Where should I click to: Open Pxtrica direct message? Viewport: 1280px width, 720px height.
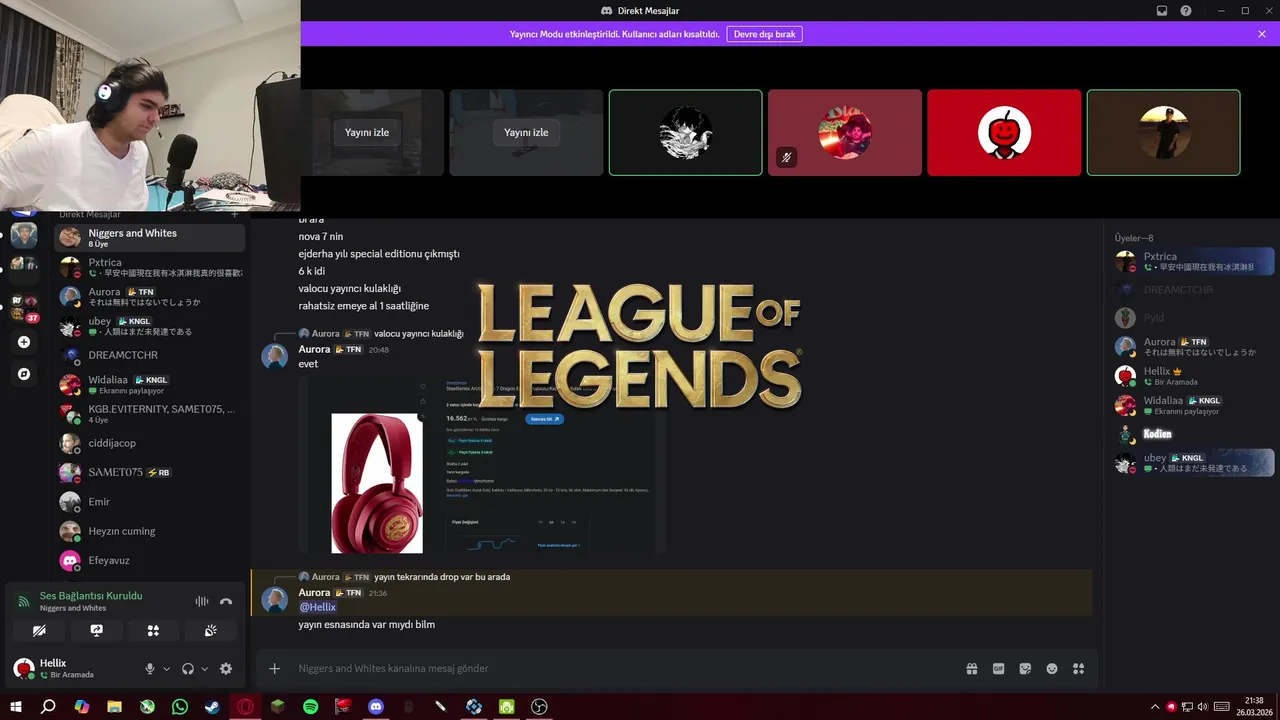(x=150, y=267)
